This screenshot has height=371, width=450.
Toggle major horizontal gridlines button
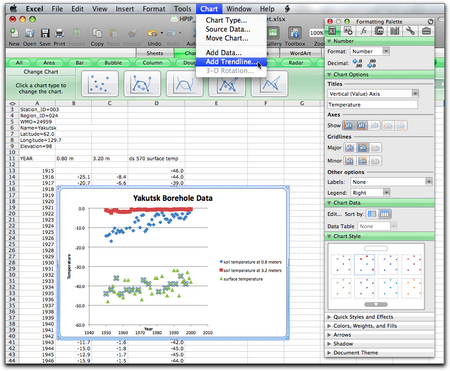(350, 147)
